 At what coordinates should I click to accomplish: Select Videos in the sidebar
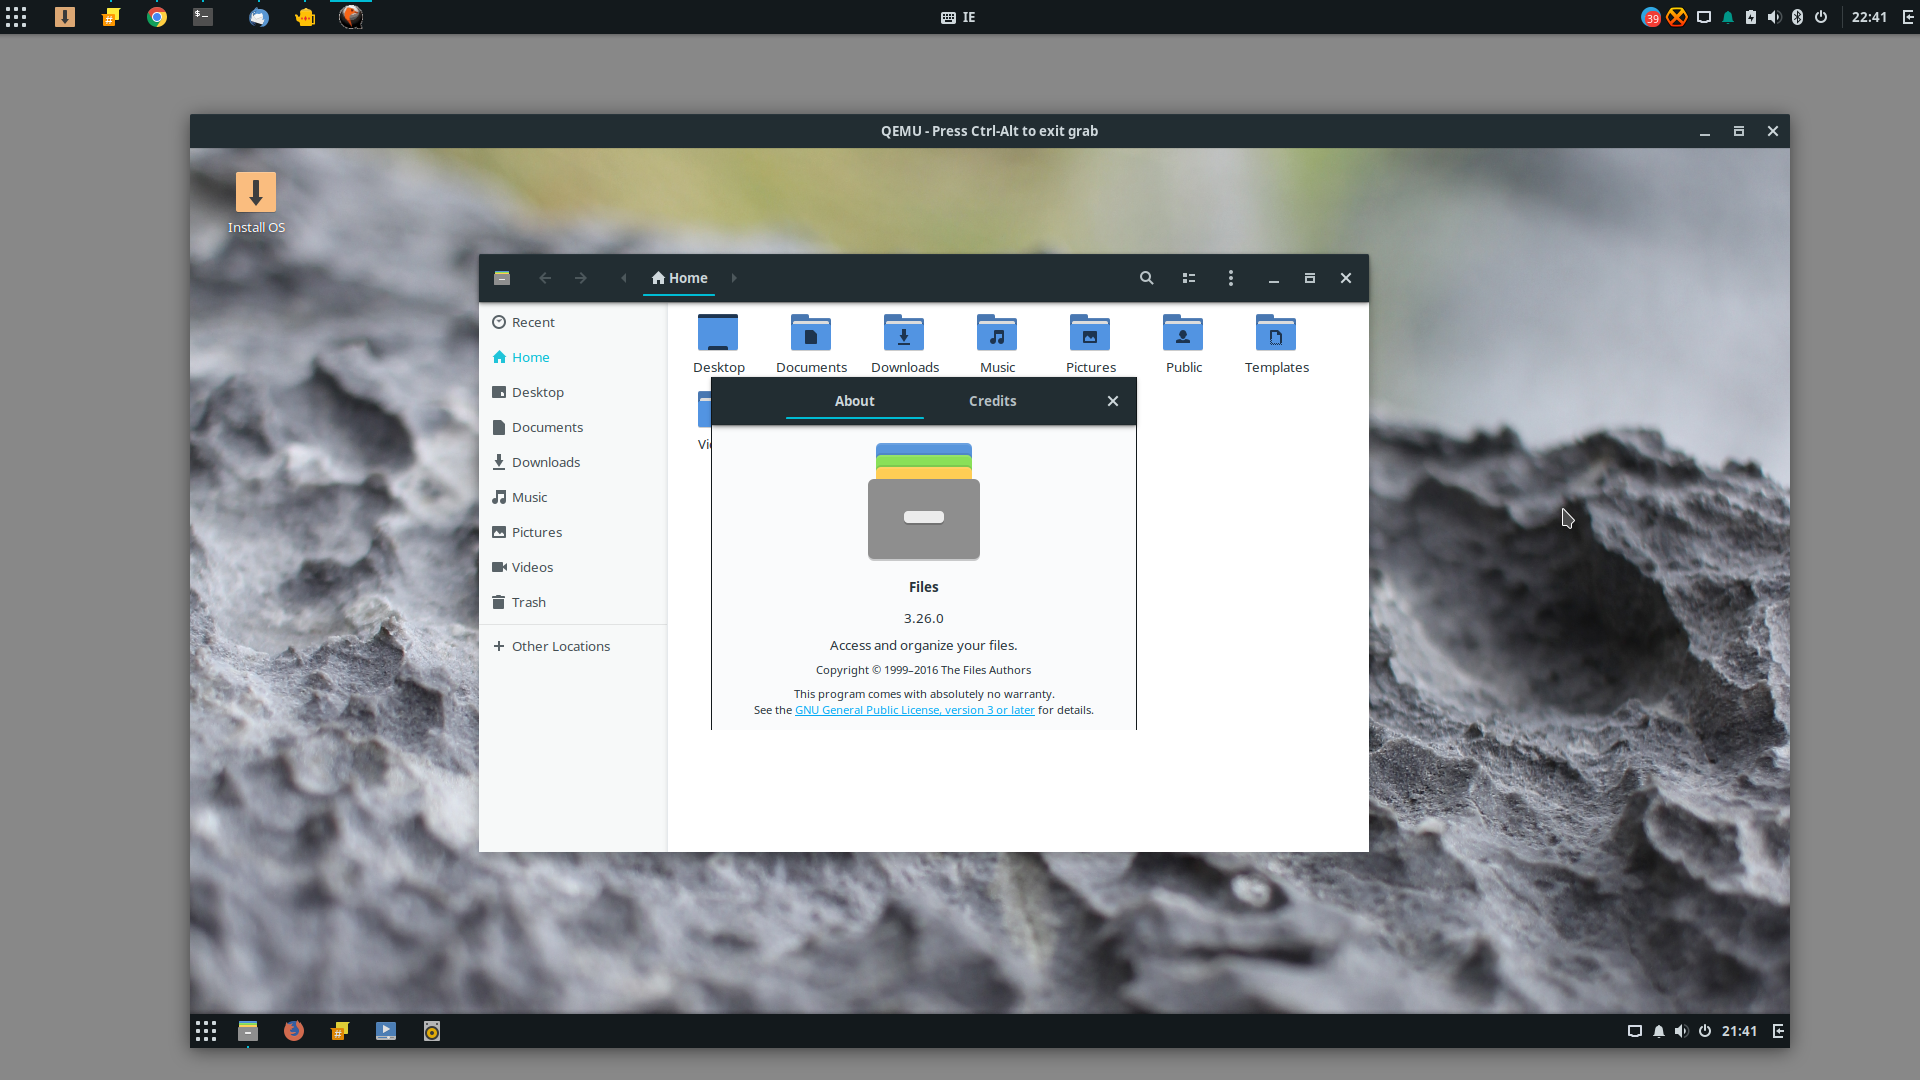573,567
